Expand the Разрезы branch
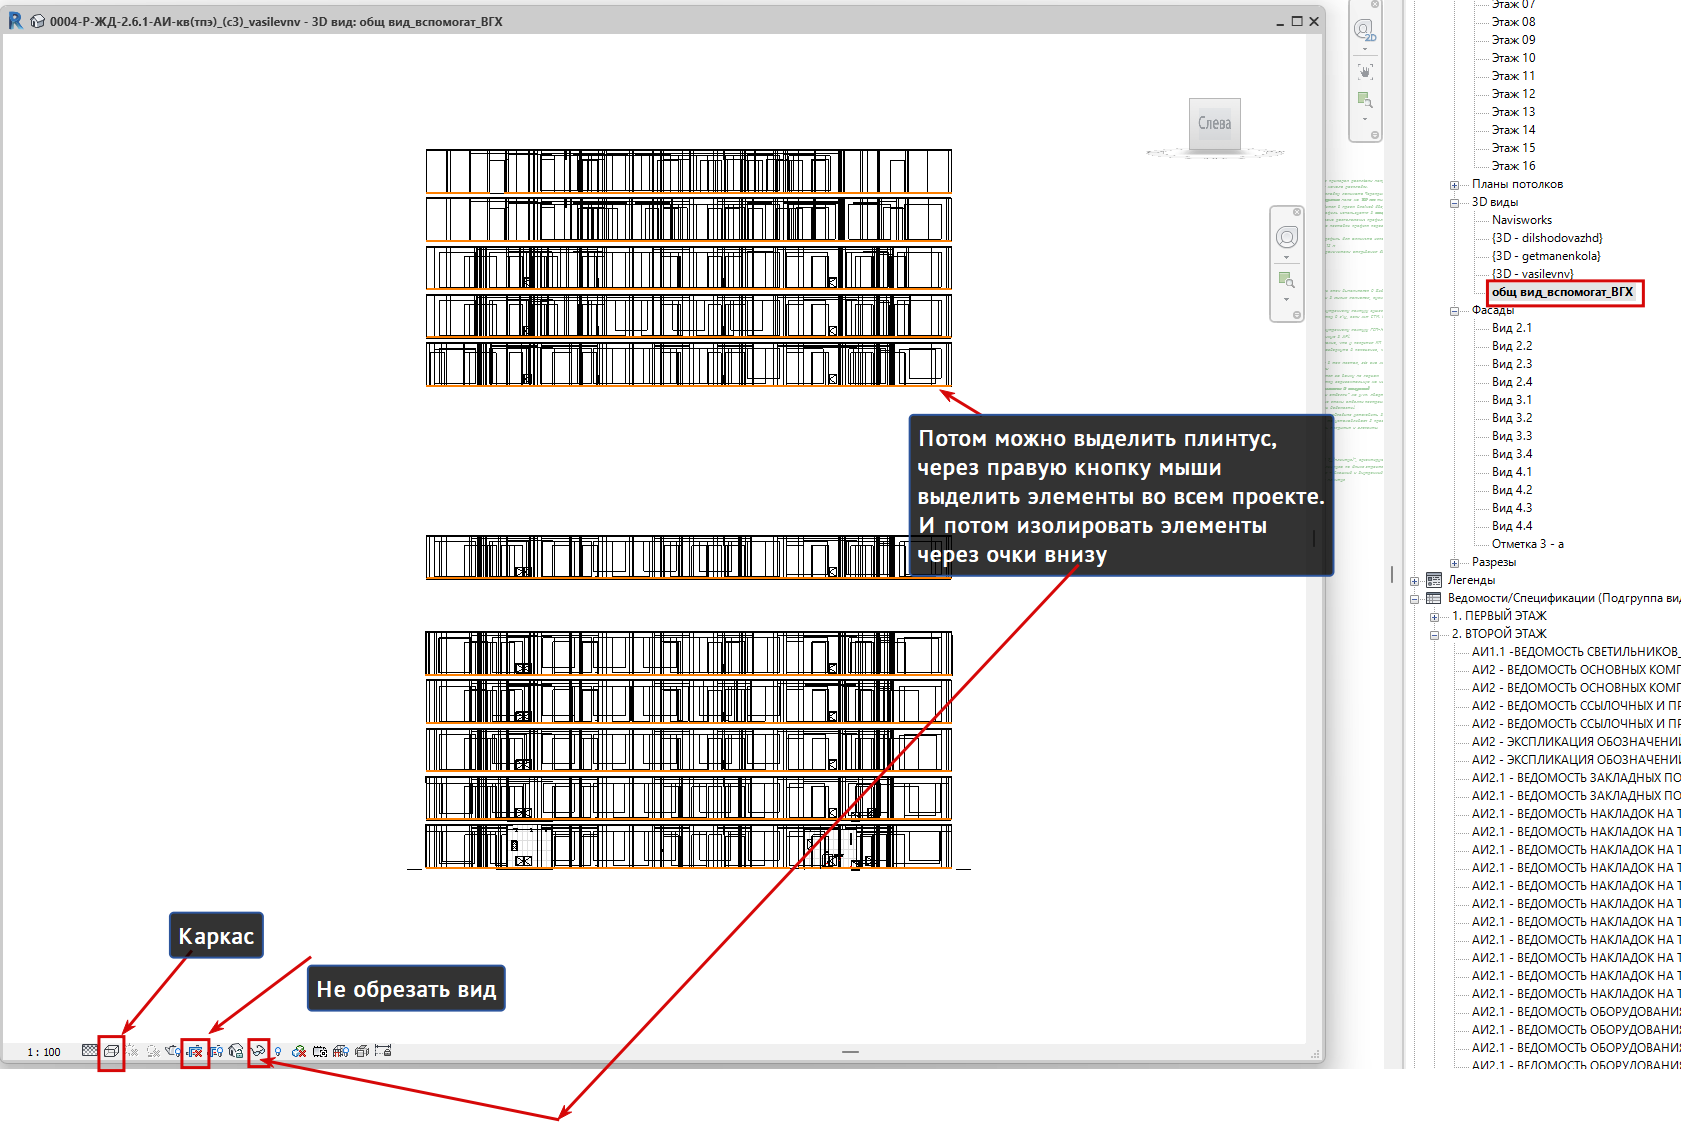The height and width of the screenshot is (1123, 1682). pyautogui.click(x=1454, y=563)
